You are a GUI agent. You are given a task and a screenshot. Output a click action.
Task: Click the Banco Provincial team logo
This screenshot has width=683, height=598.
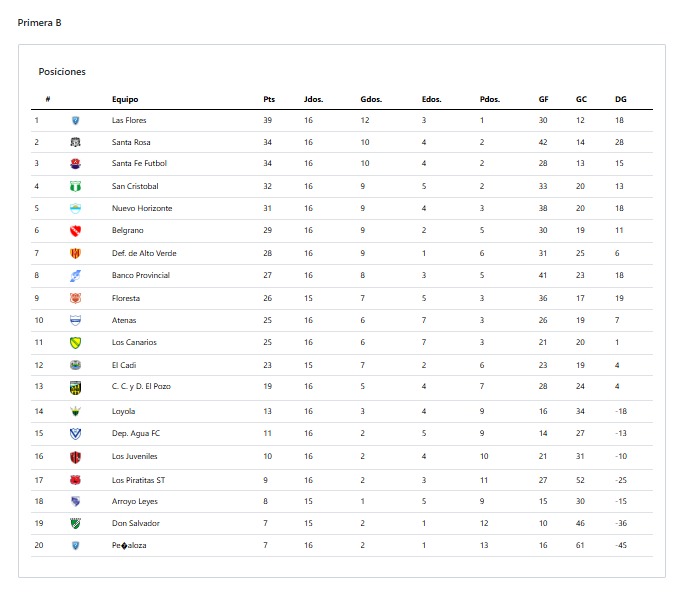click(75, 276)
